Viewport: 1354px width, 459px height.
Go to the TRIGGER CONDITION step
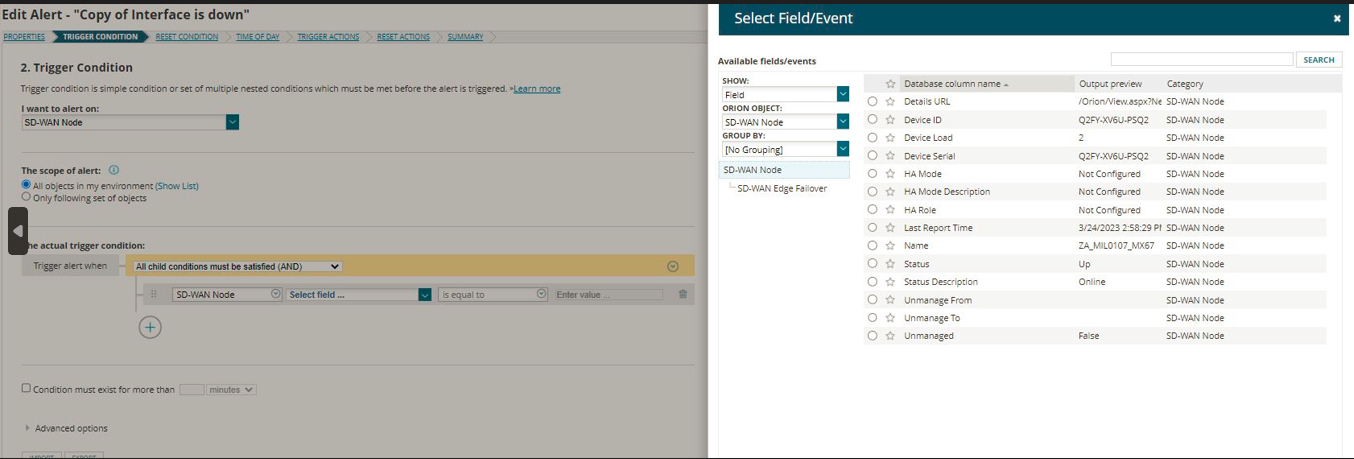tap(100, 37)
